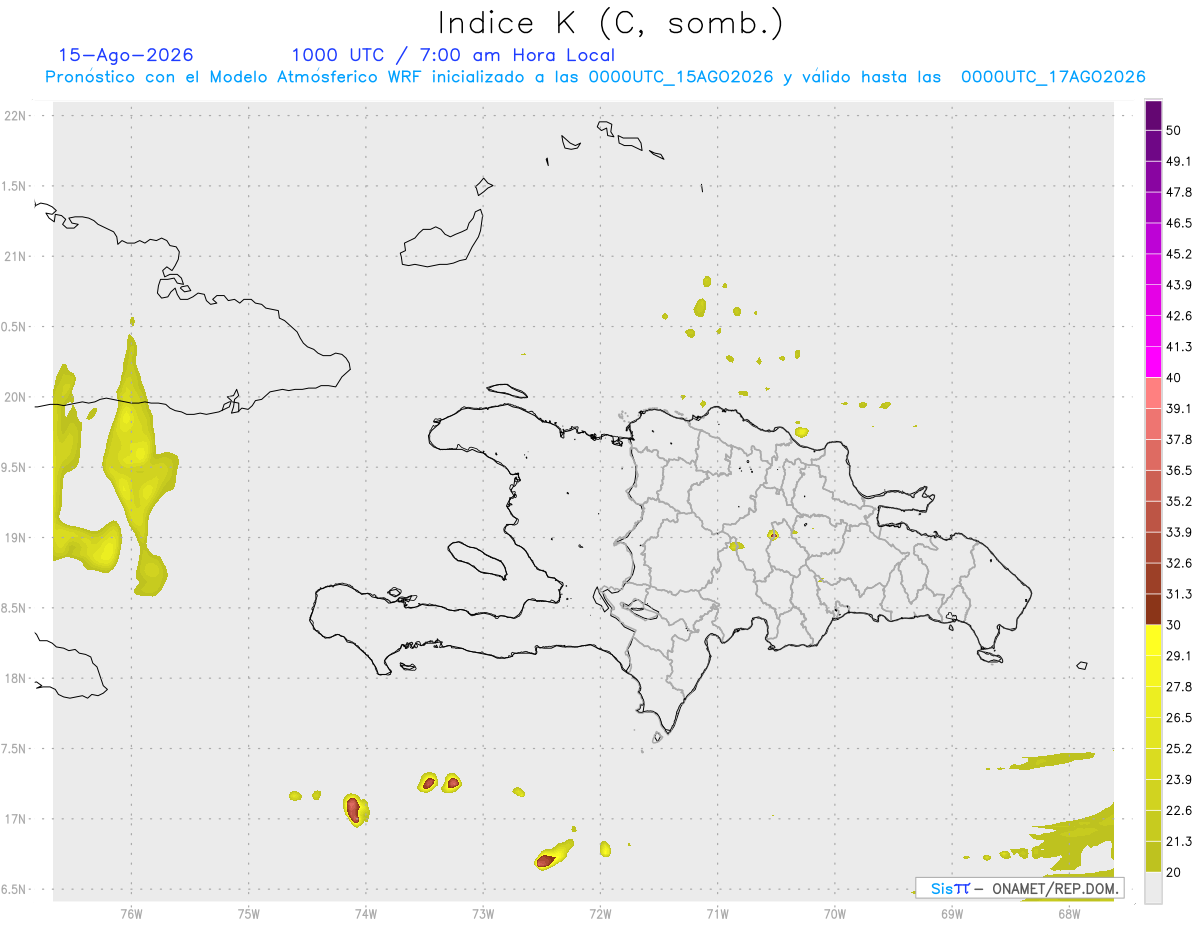Click the '26.5' color scale label
The height and width of the screenshot is (927, 1200).
[1179, 718]
